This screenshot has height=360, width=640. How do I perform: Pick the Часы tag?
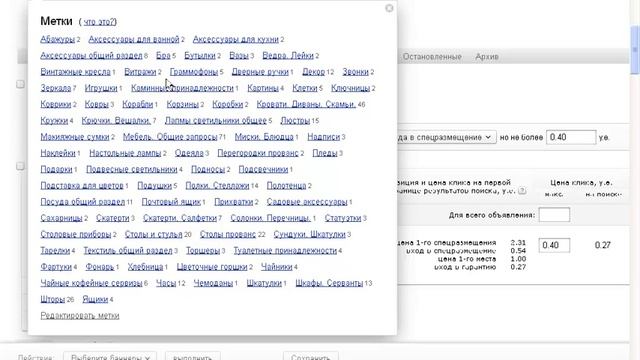tap(166, 283)
